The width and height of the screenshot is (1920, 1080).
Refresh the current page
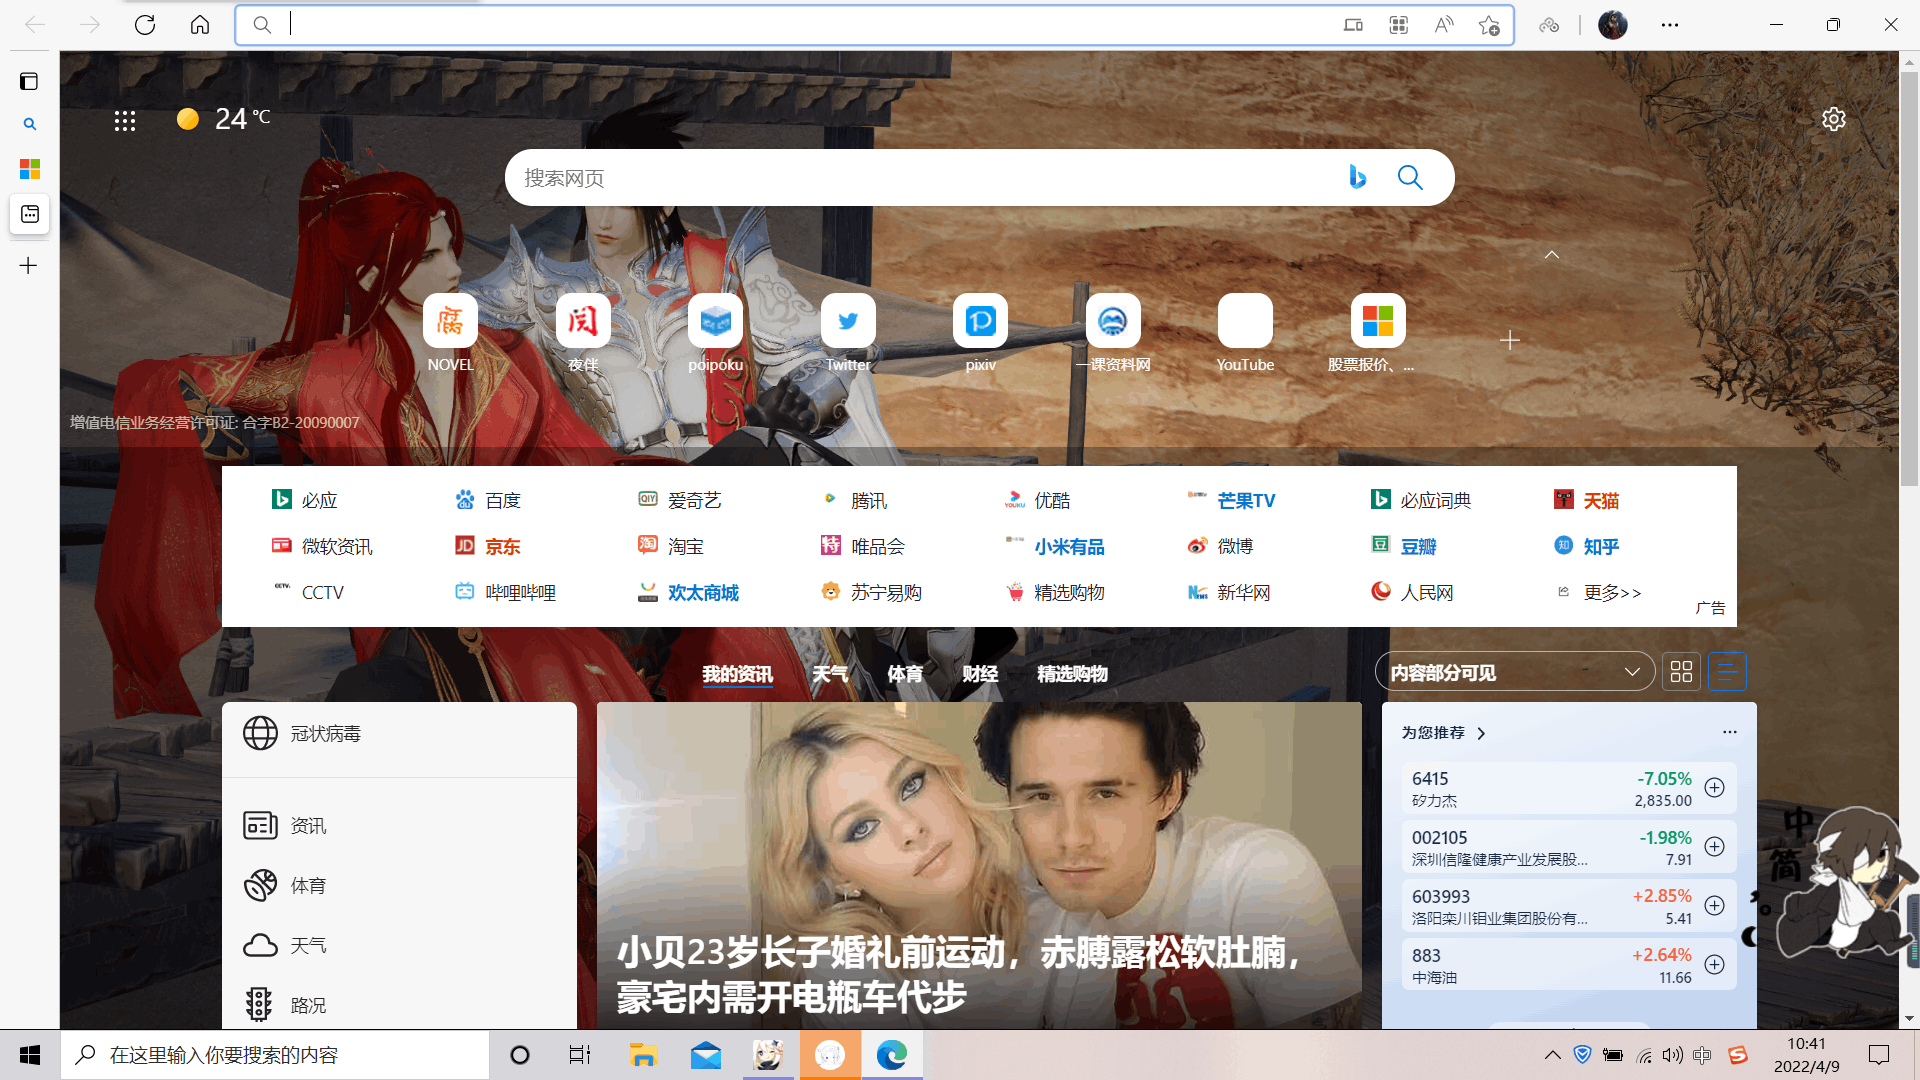click(145, 25)
